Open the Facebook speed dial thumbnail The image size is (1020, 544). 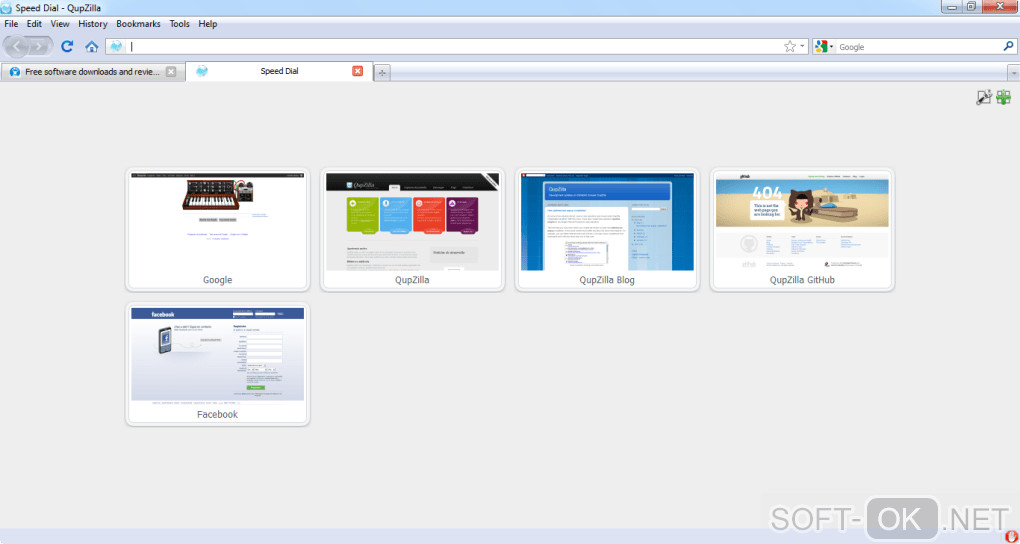coord(217,356)
